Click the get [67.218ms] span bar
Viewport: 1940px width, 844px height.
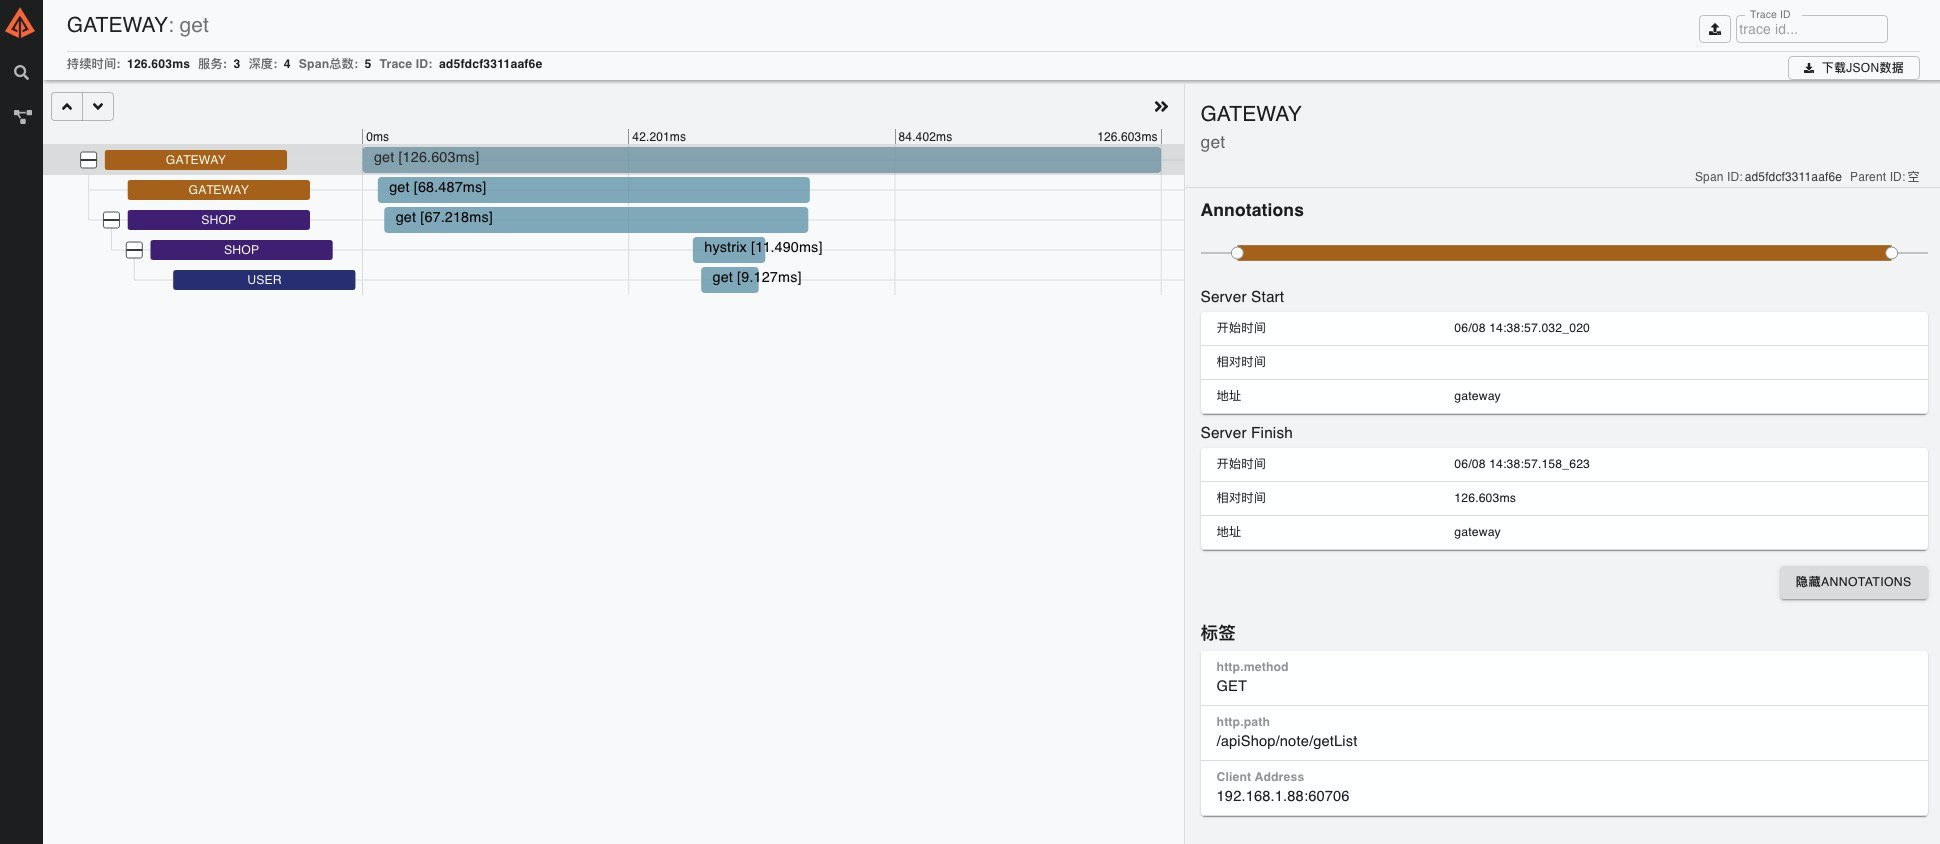click(596, 219)
